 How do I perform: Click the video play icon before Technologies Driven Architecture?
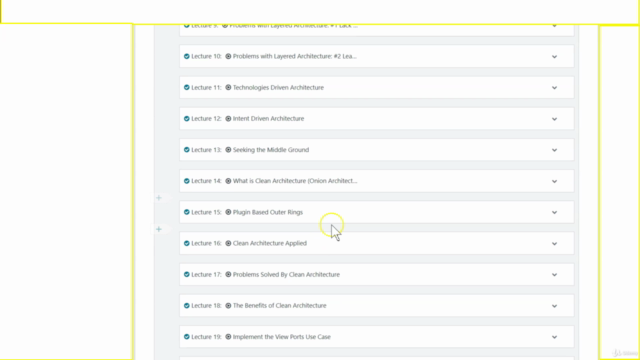228,87
